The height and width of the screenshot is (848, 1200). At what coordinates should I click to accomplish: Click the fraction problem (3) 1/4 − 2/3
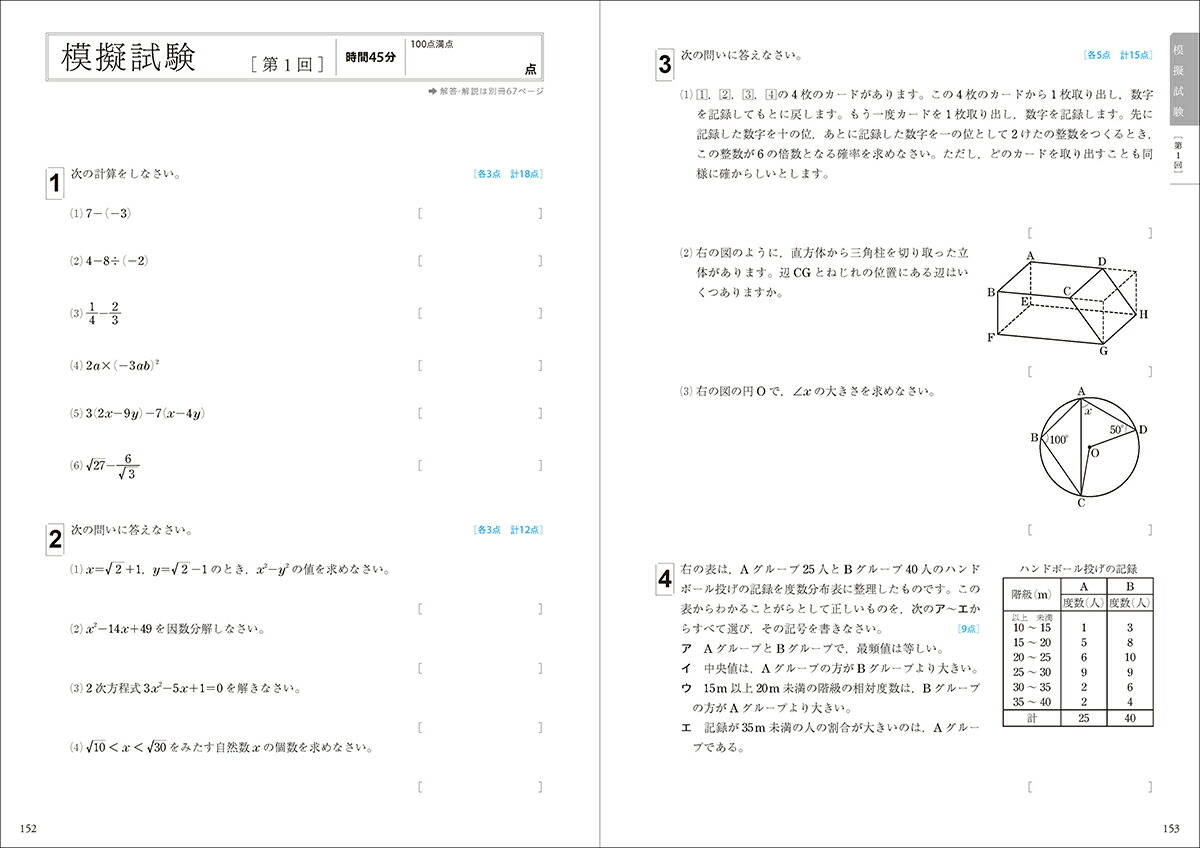click(96, 312)
